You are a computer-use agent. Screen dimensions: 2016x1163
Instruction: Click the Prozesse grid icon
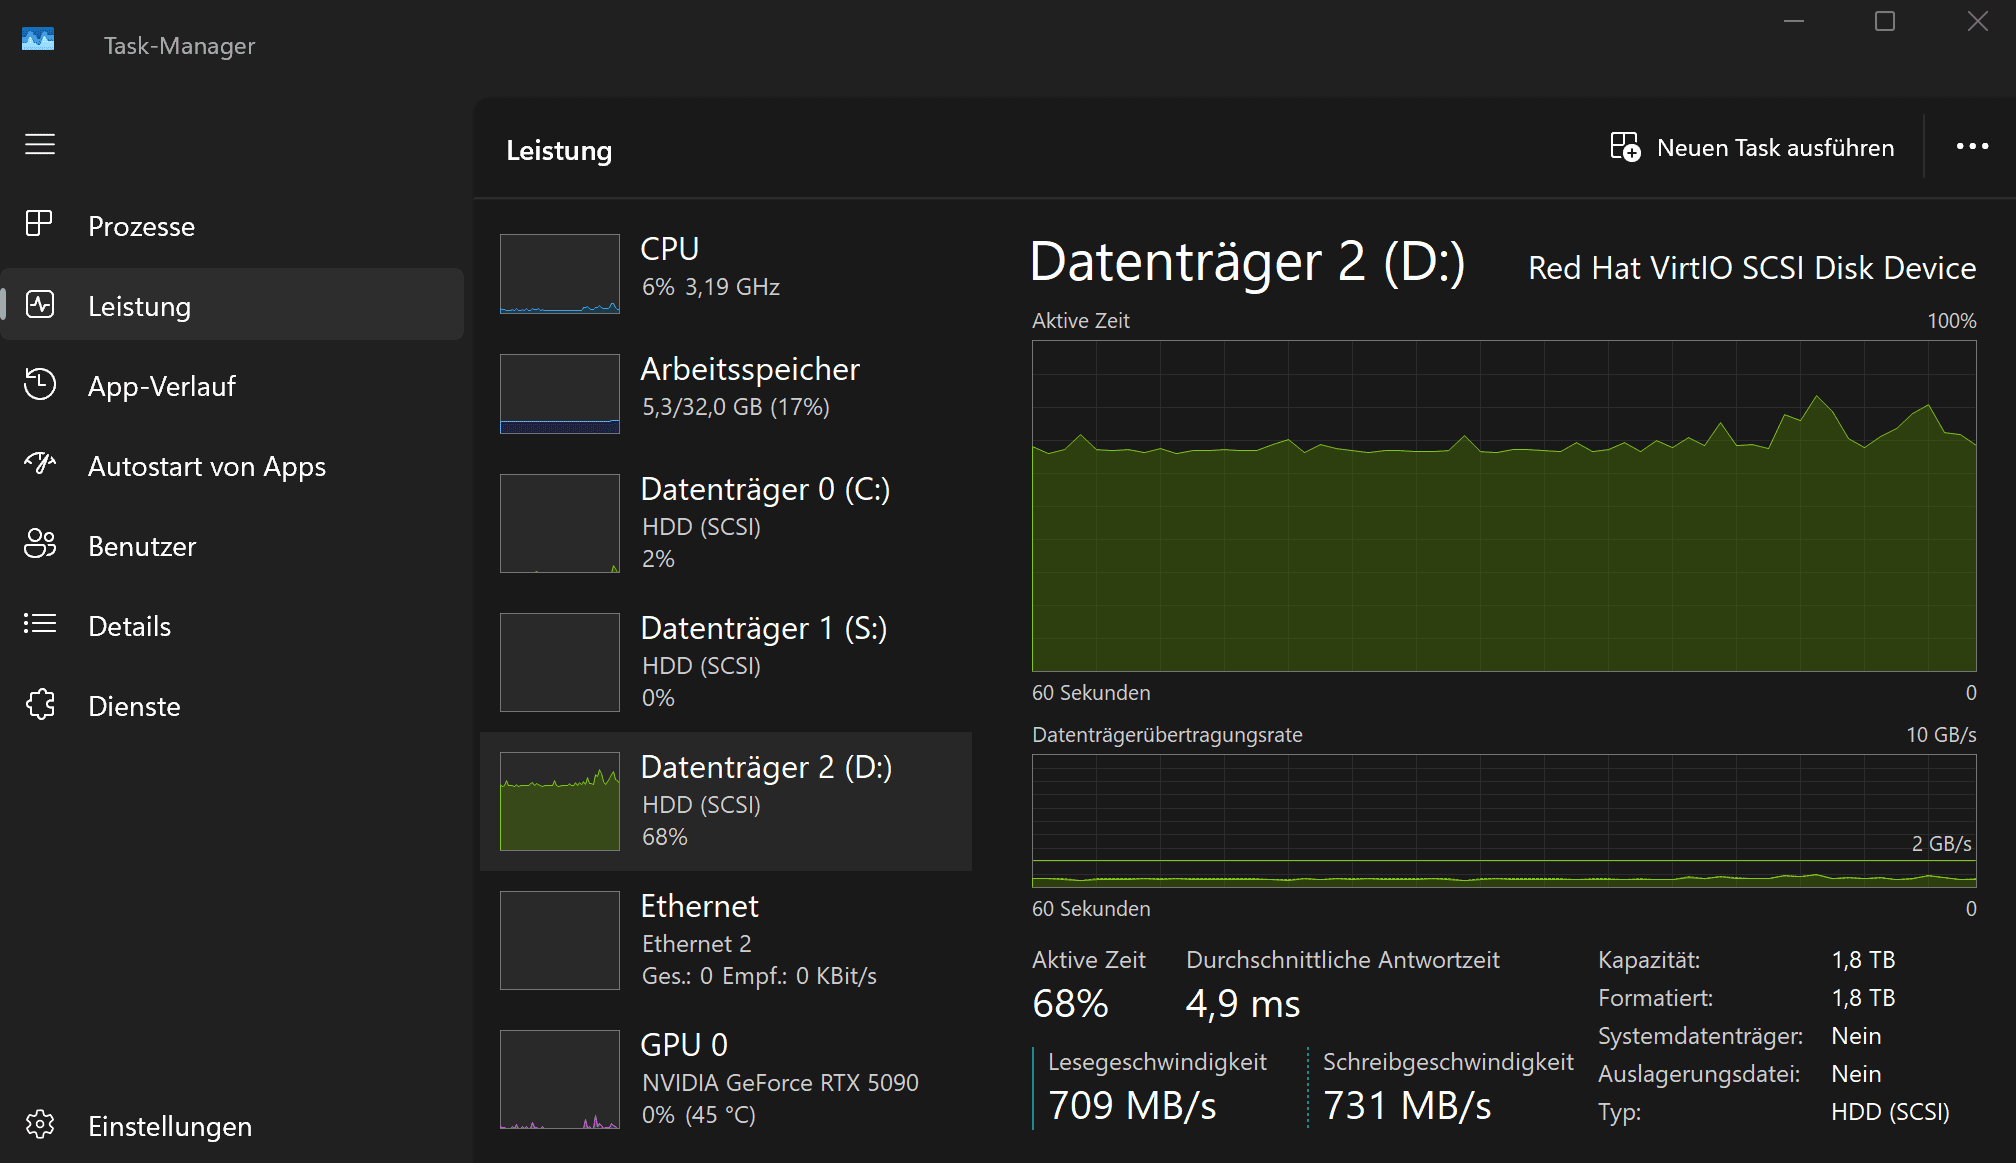pos(39,224)
